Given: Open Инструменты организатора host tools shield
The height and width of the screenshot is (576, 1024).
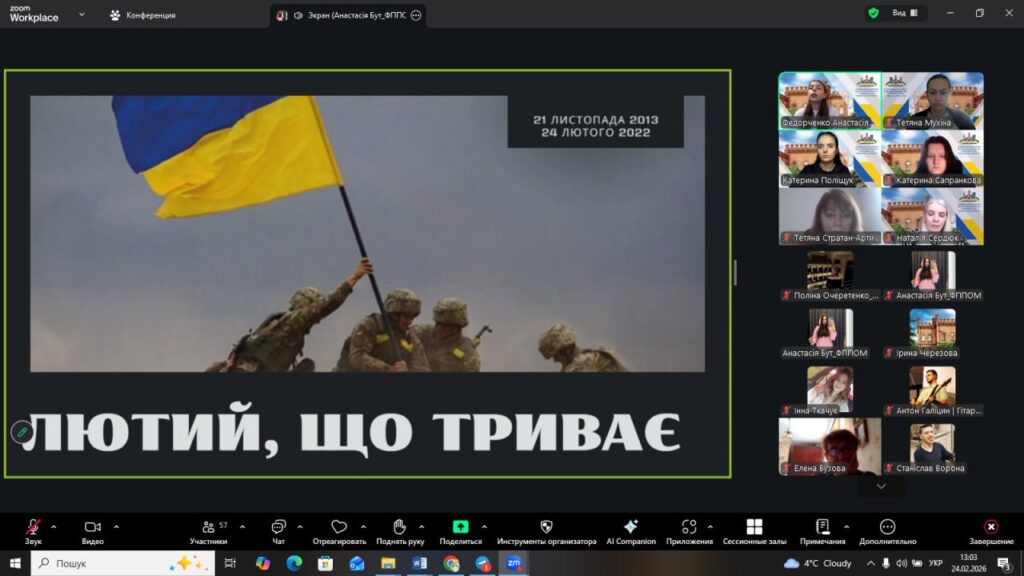Looking at the screenshot, I should point(546,527).
